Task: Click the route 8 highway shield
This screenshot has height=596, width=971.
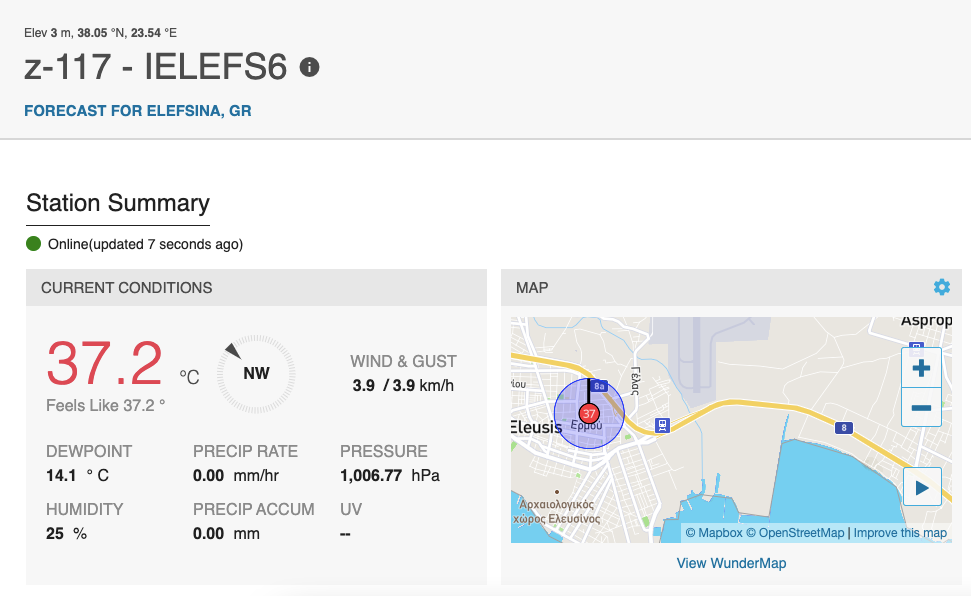Action: point(843,427)
